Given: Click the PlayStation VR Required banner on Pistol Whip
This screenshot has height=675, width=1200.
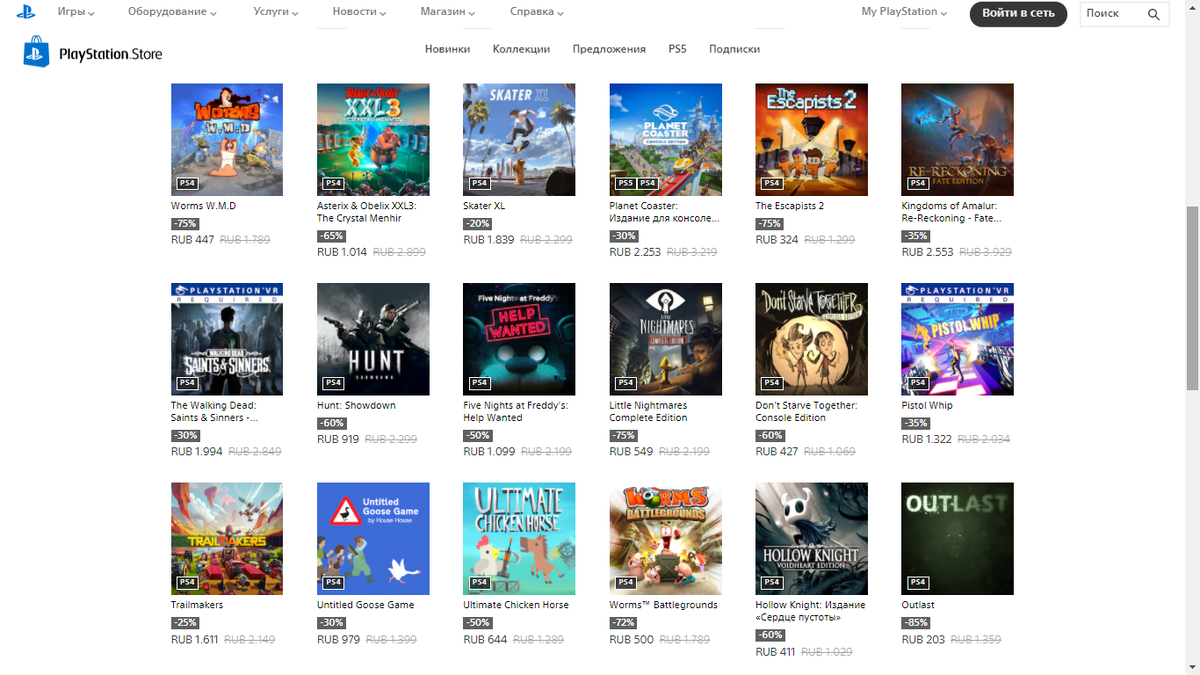Looking at the screenshot, I should pos(957,288).
